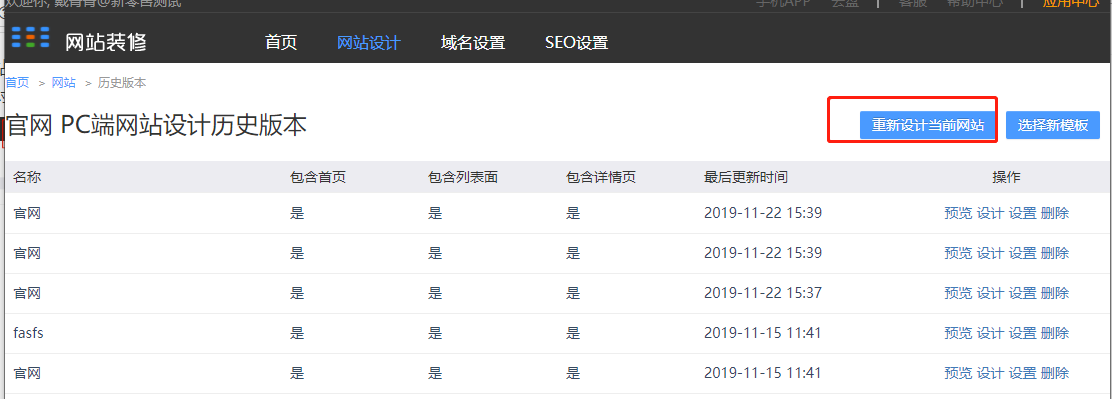The height and width of the screenshot is (399, 1112).
Task: Delete the version updated 2019-11-22 15:37
Action: pos(1055,293)
